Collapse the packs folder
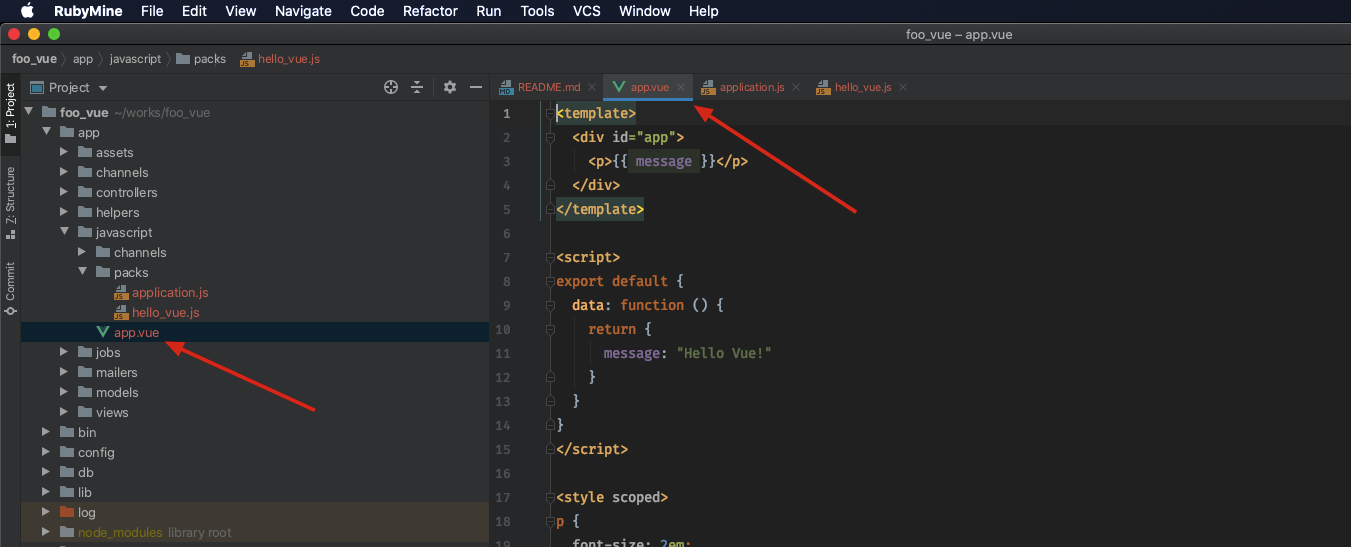This screenshot has width=1351, height=547. click(x=83, y=272)
